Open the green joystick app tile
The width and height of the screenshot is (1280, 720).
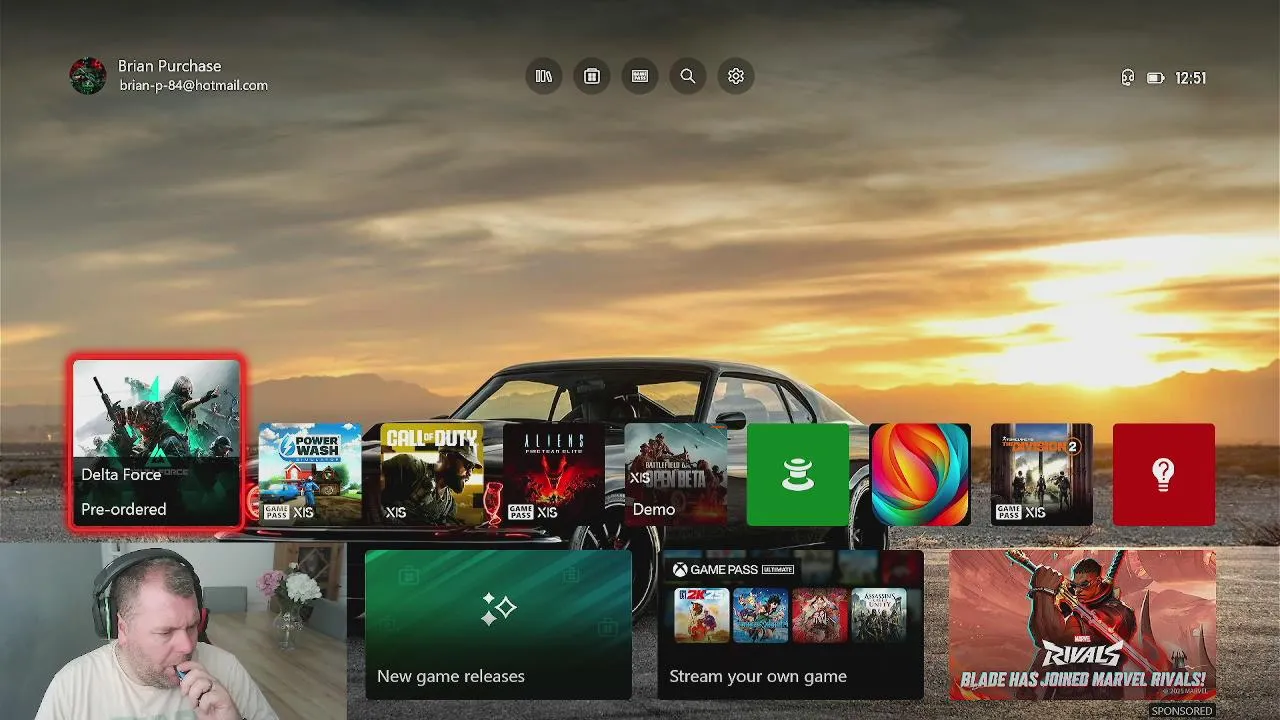point(798,474)
